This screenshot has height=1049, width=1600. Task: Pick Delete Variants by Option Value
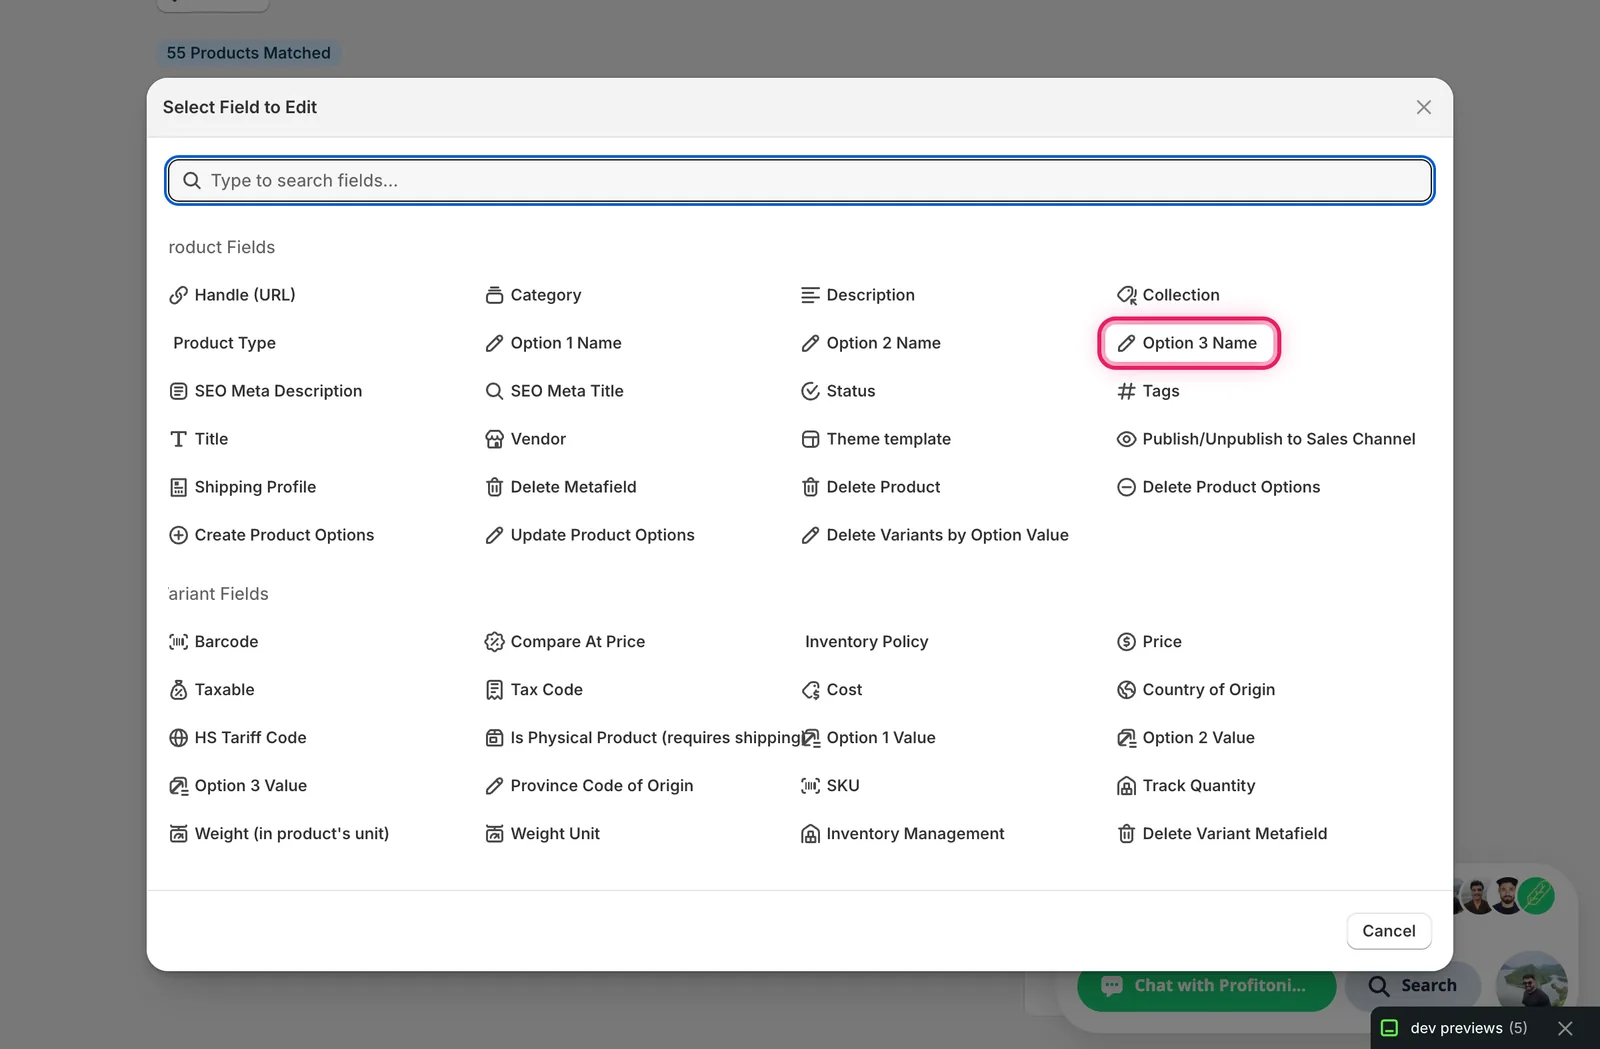934,535
